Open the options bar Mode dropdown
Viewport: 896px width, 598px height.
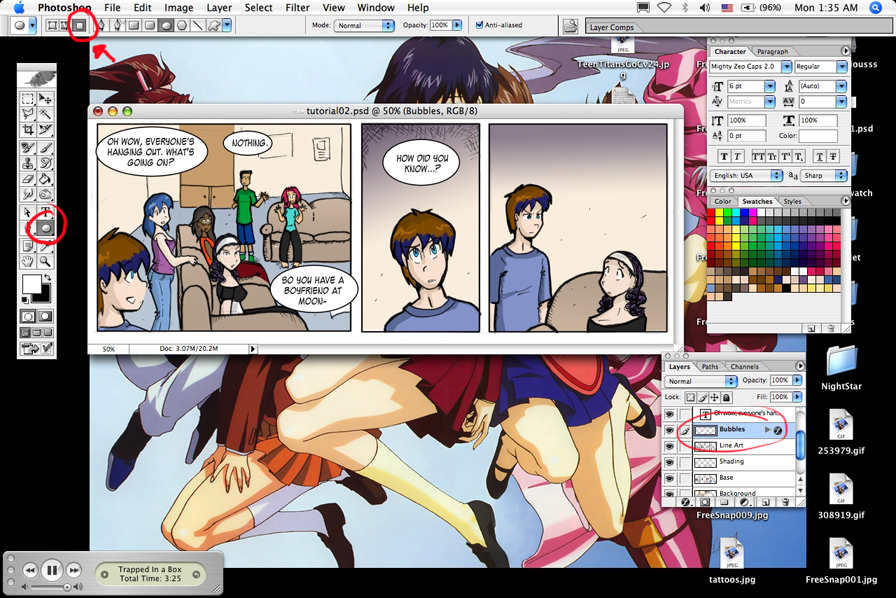click(364, 25)
